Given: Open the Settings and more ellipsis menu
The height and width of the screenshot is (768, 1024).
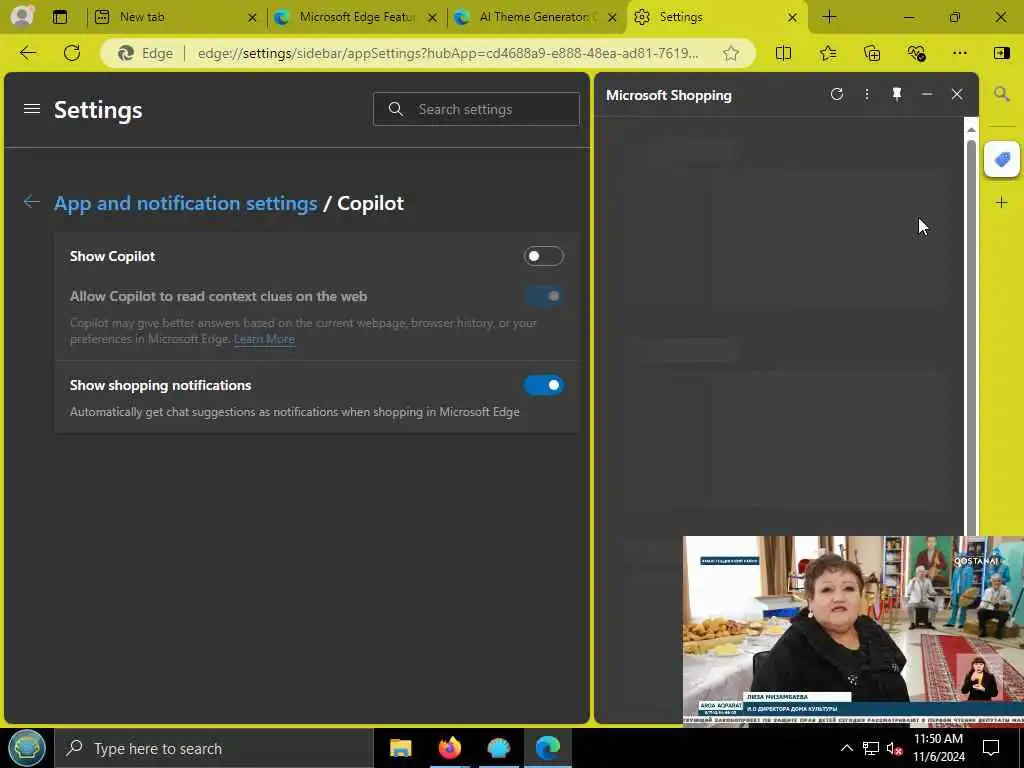Looking at the screenshot, I should (959, 53).
